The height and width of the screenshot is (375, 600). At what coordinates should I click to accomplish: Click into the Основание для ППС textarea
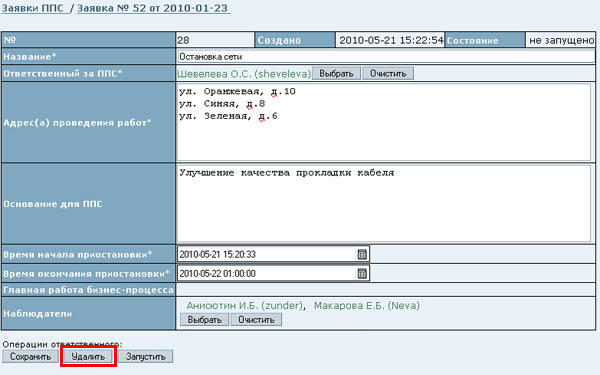[x=384, y=204]
